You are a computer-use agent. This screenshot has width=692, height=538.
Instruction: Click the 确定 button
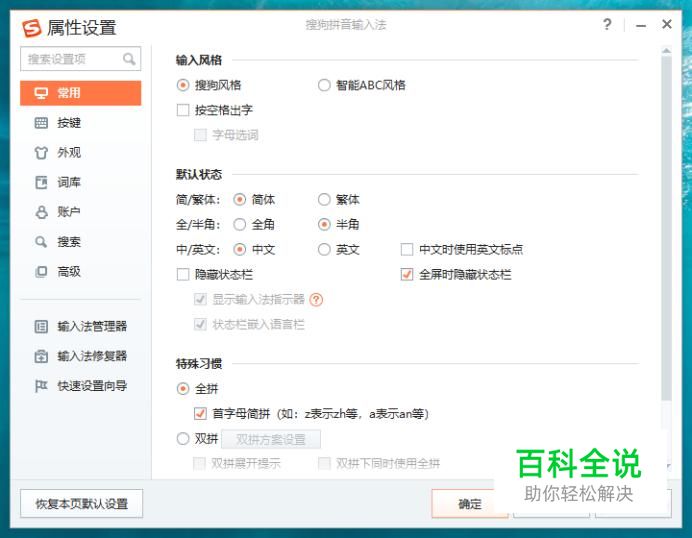coord(470,504)
